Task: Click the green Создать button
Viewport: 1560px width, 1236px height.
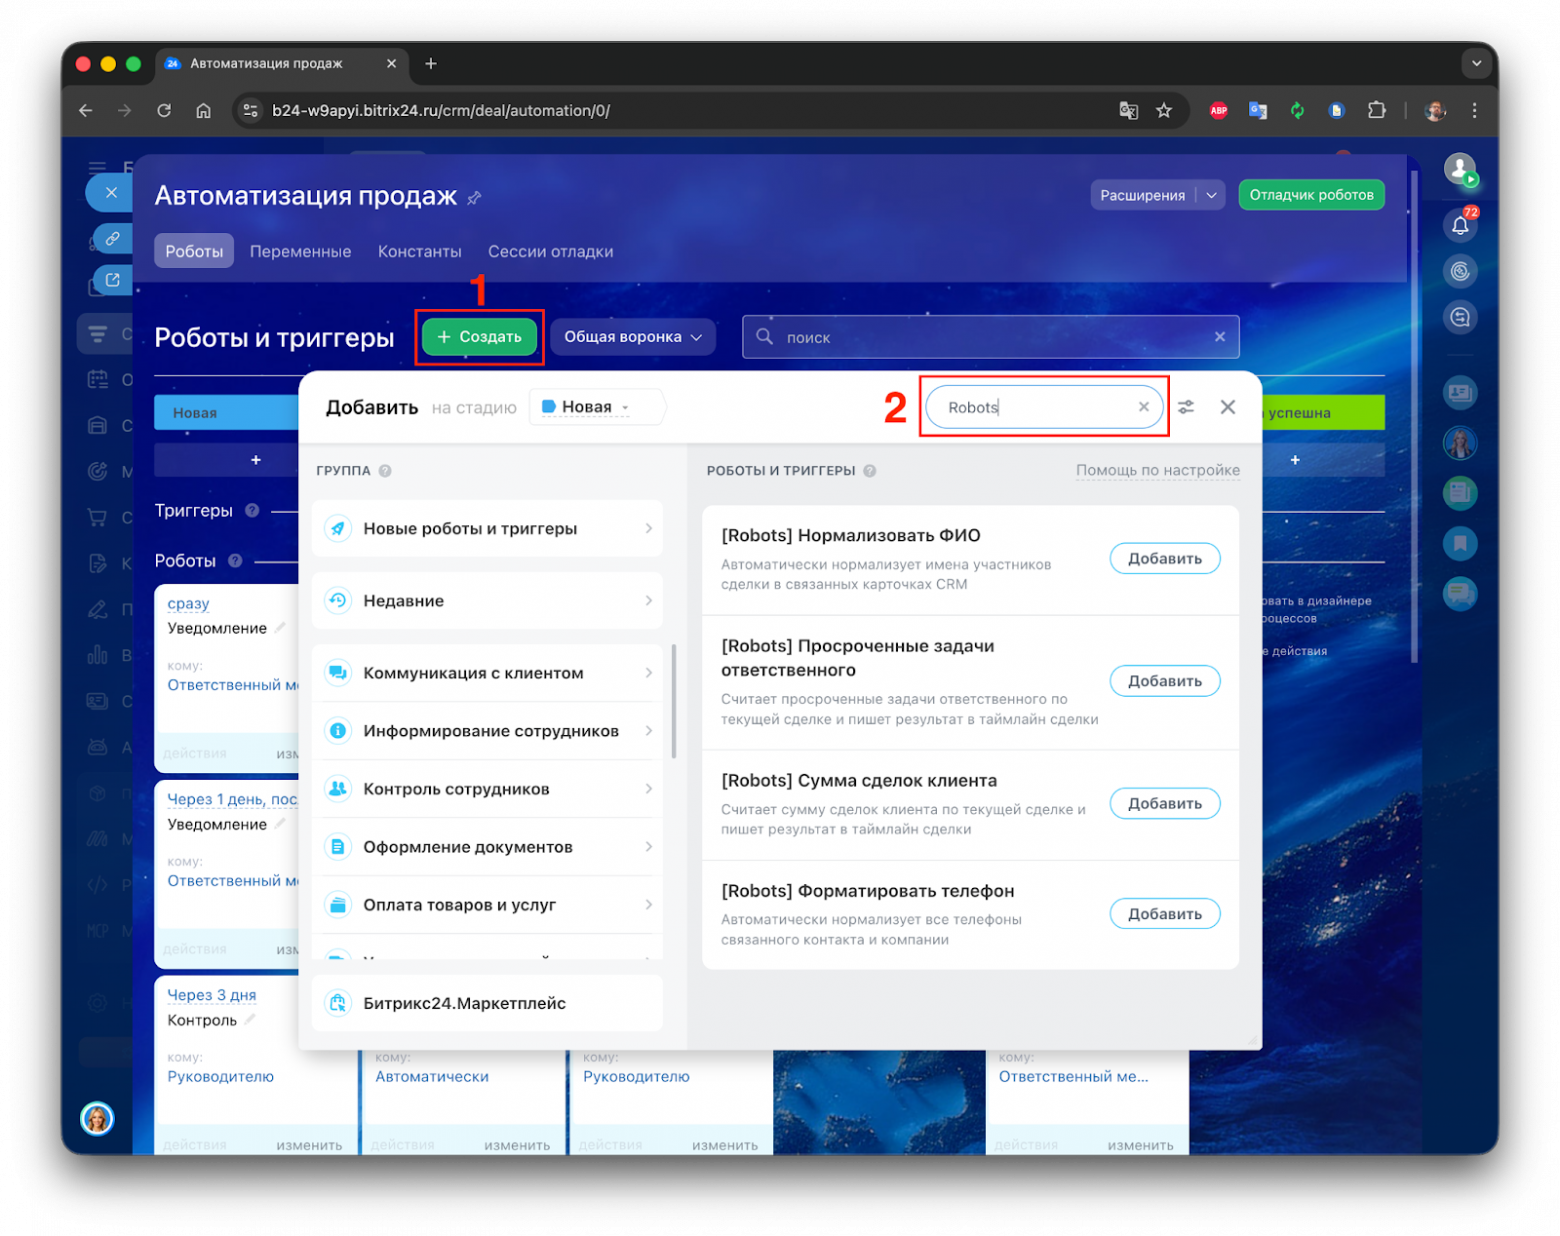Action: (480, 337)
